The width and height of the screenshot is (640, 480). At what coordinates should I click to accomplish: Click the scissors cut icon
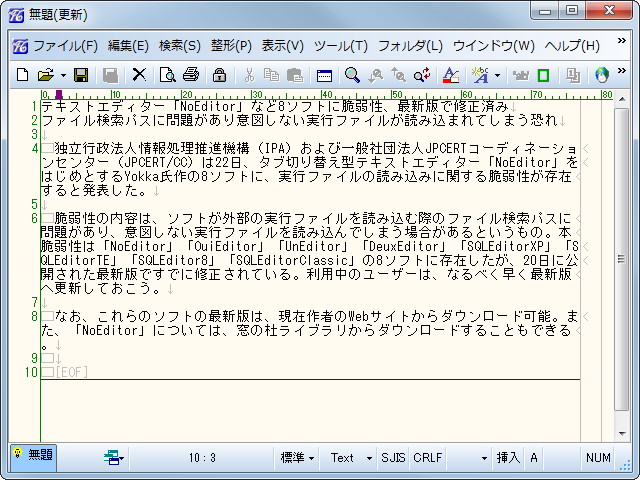[249, 75]
